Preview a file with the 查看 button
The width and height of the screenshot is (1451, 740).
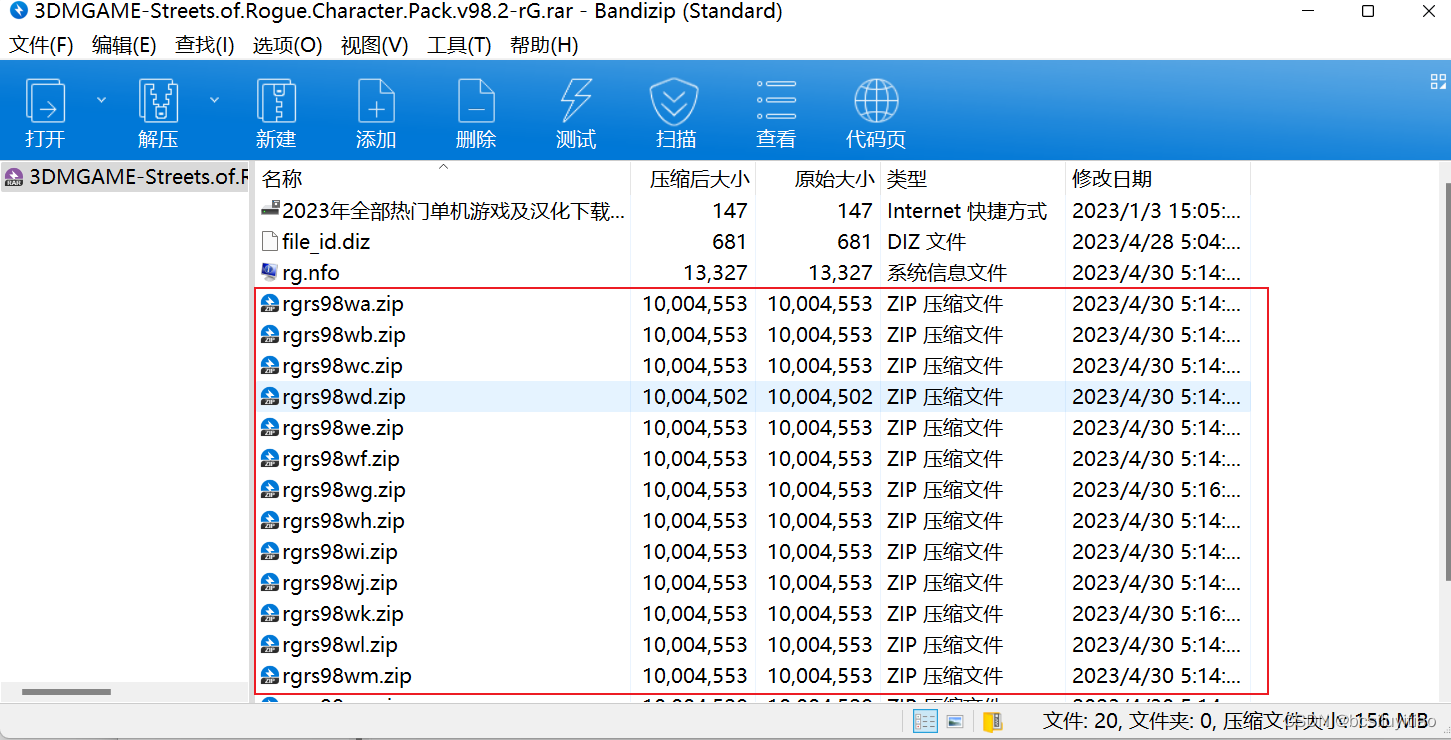click(777, 110)
